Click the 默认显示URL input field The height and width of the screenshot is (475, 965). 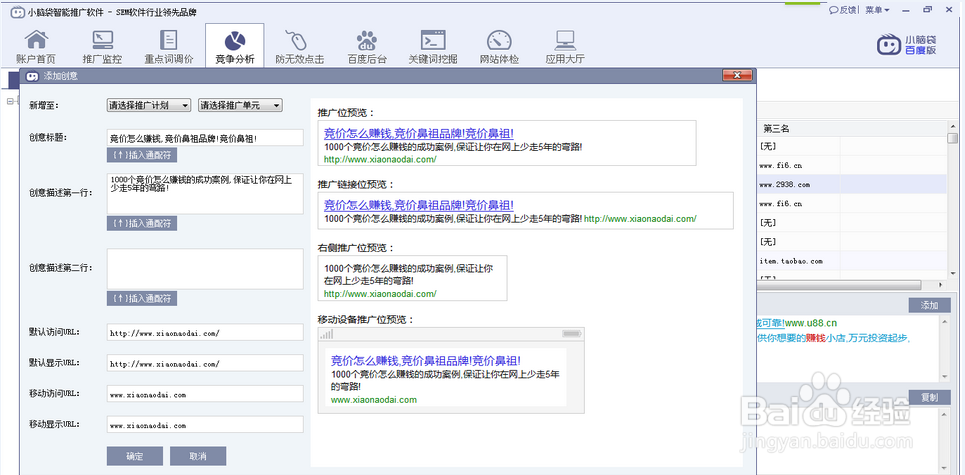click(205, 363)
